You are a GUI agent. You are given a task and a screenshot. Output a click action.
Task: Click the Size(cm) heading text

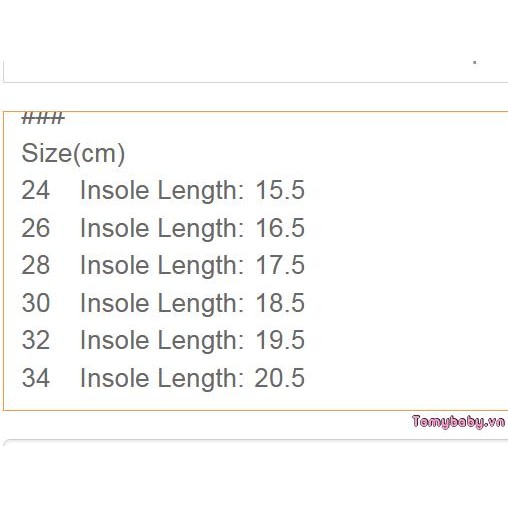(x=73, y=154)
